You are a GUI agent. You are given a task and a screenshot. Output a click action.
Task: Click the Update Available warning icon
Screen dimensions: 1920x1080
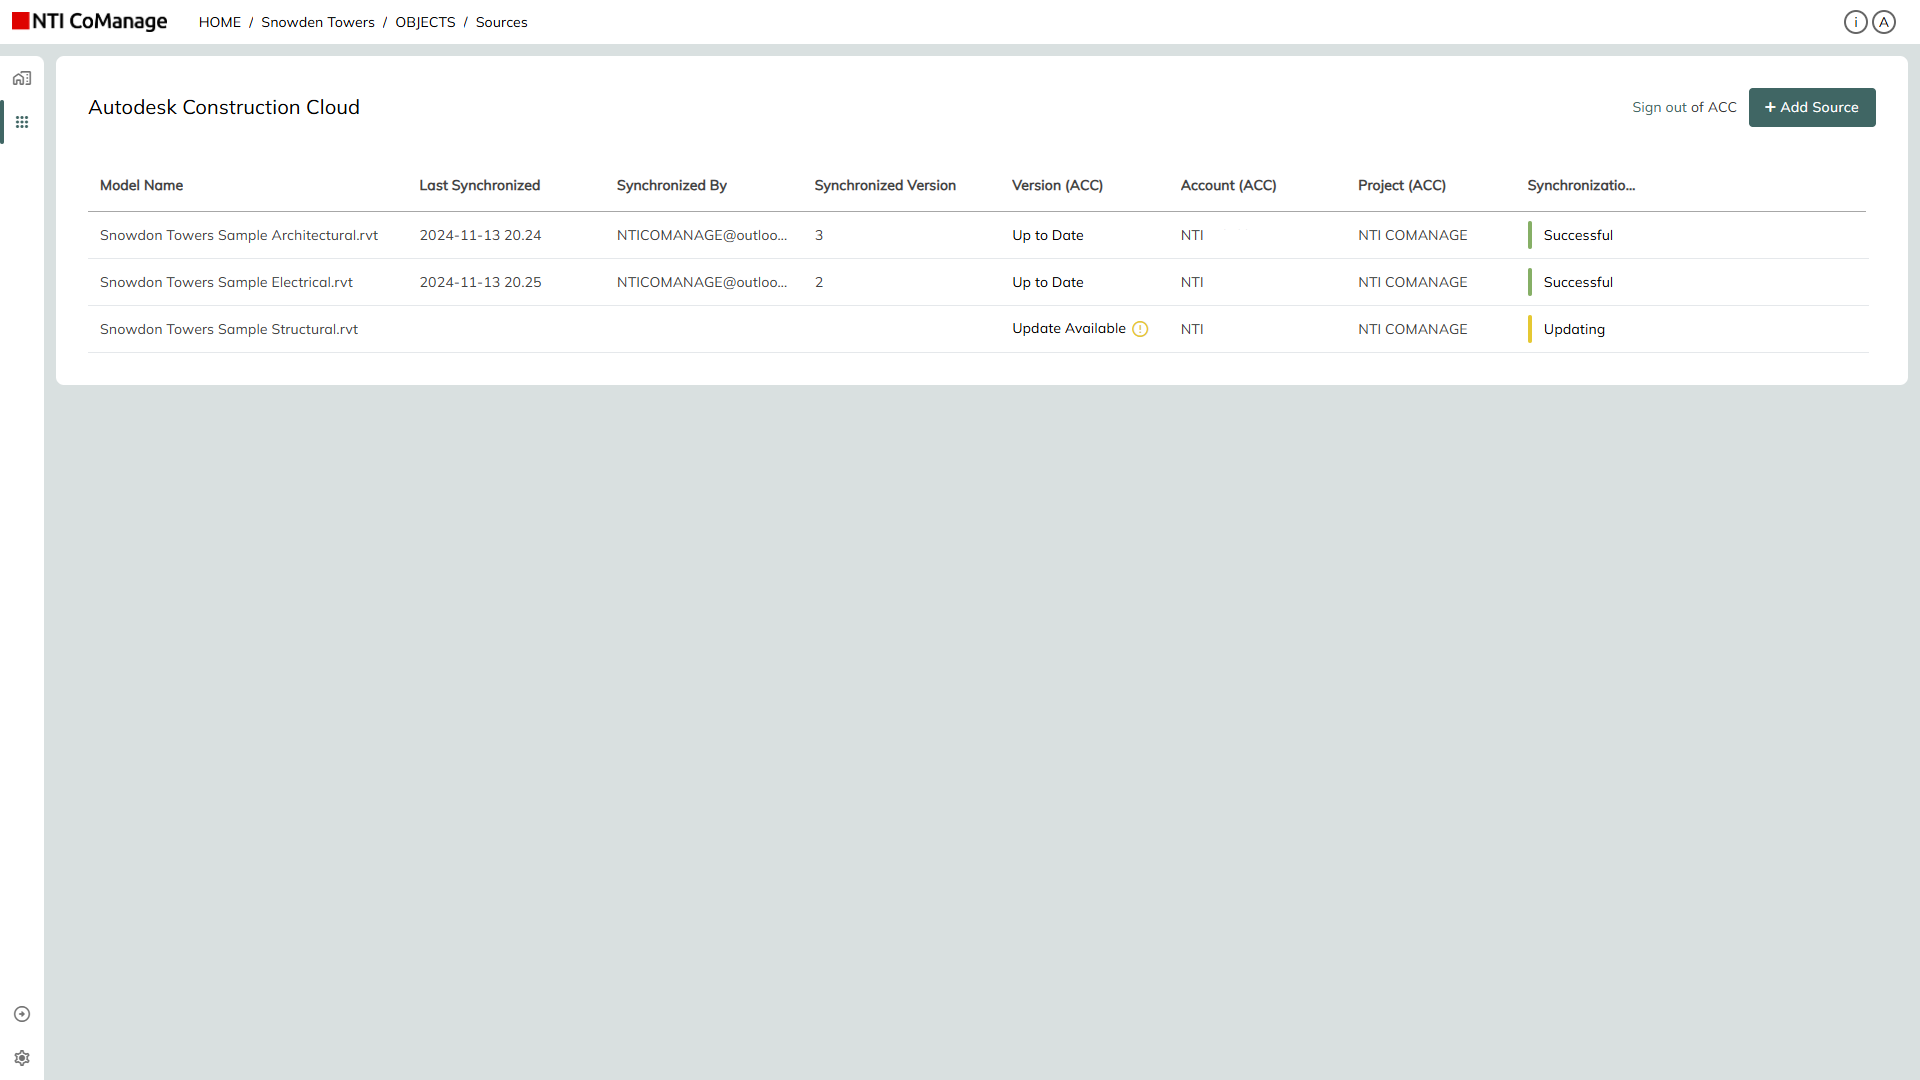point(1140,329)
